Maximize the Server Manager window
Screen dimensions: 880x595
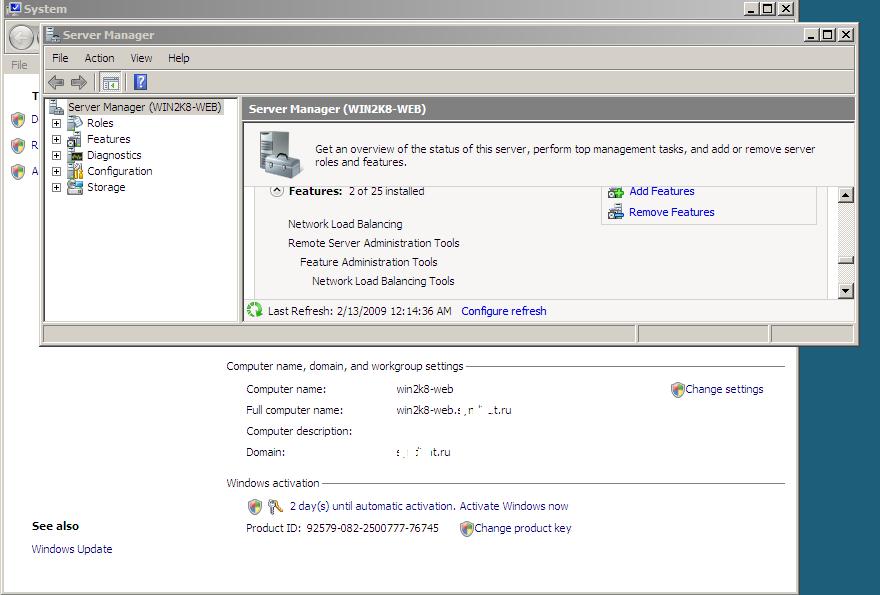point(827,35)
